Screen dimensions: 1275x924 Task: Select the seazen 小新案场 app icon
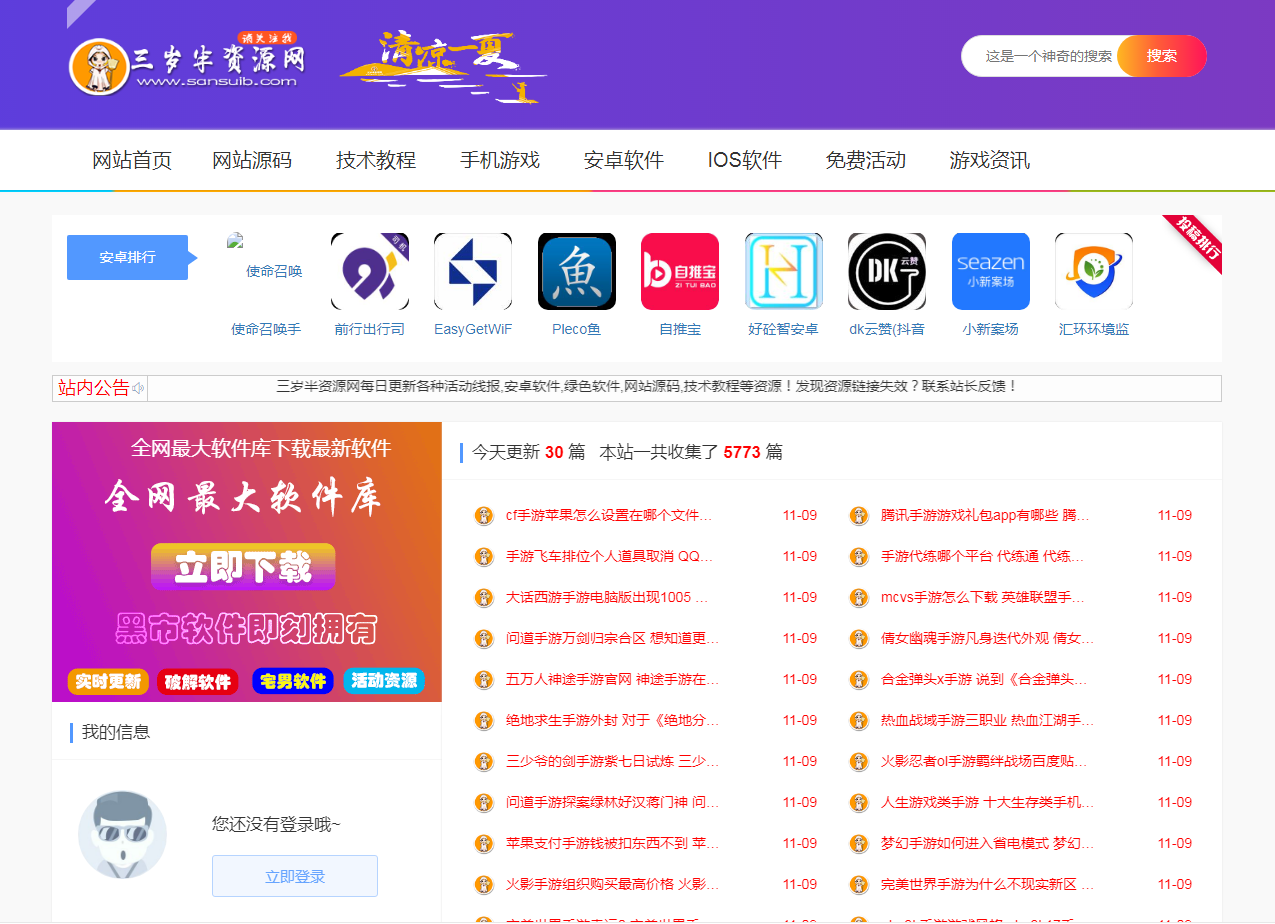coord(991,271)
